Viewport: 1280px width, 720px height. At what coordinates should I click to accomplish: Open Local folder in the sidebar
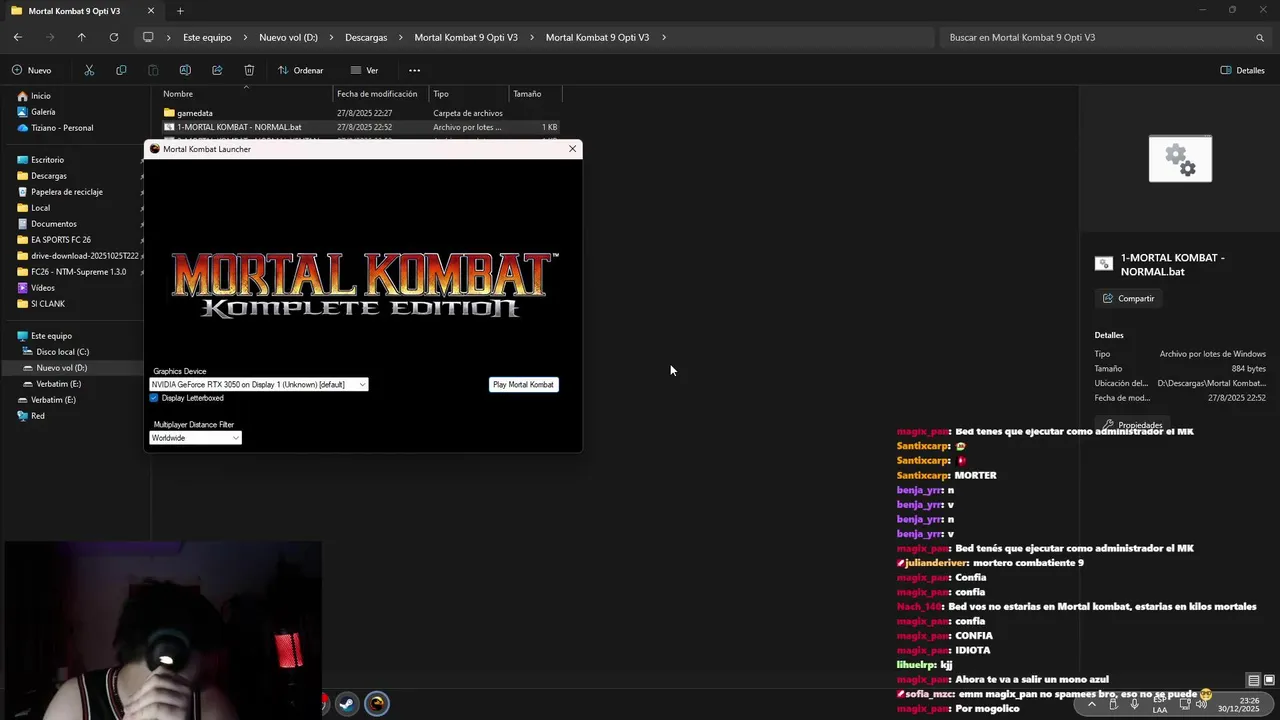pos(40,208)
